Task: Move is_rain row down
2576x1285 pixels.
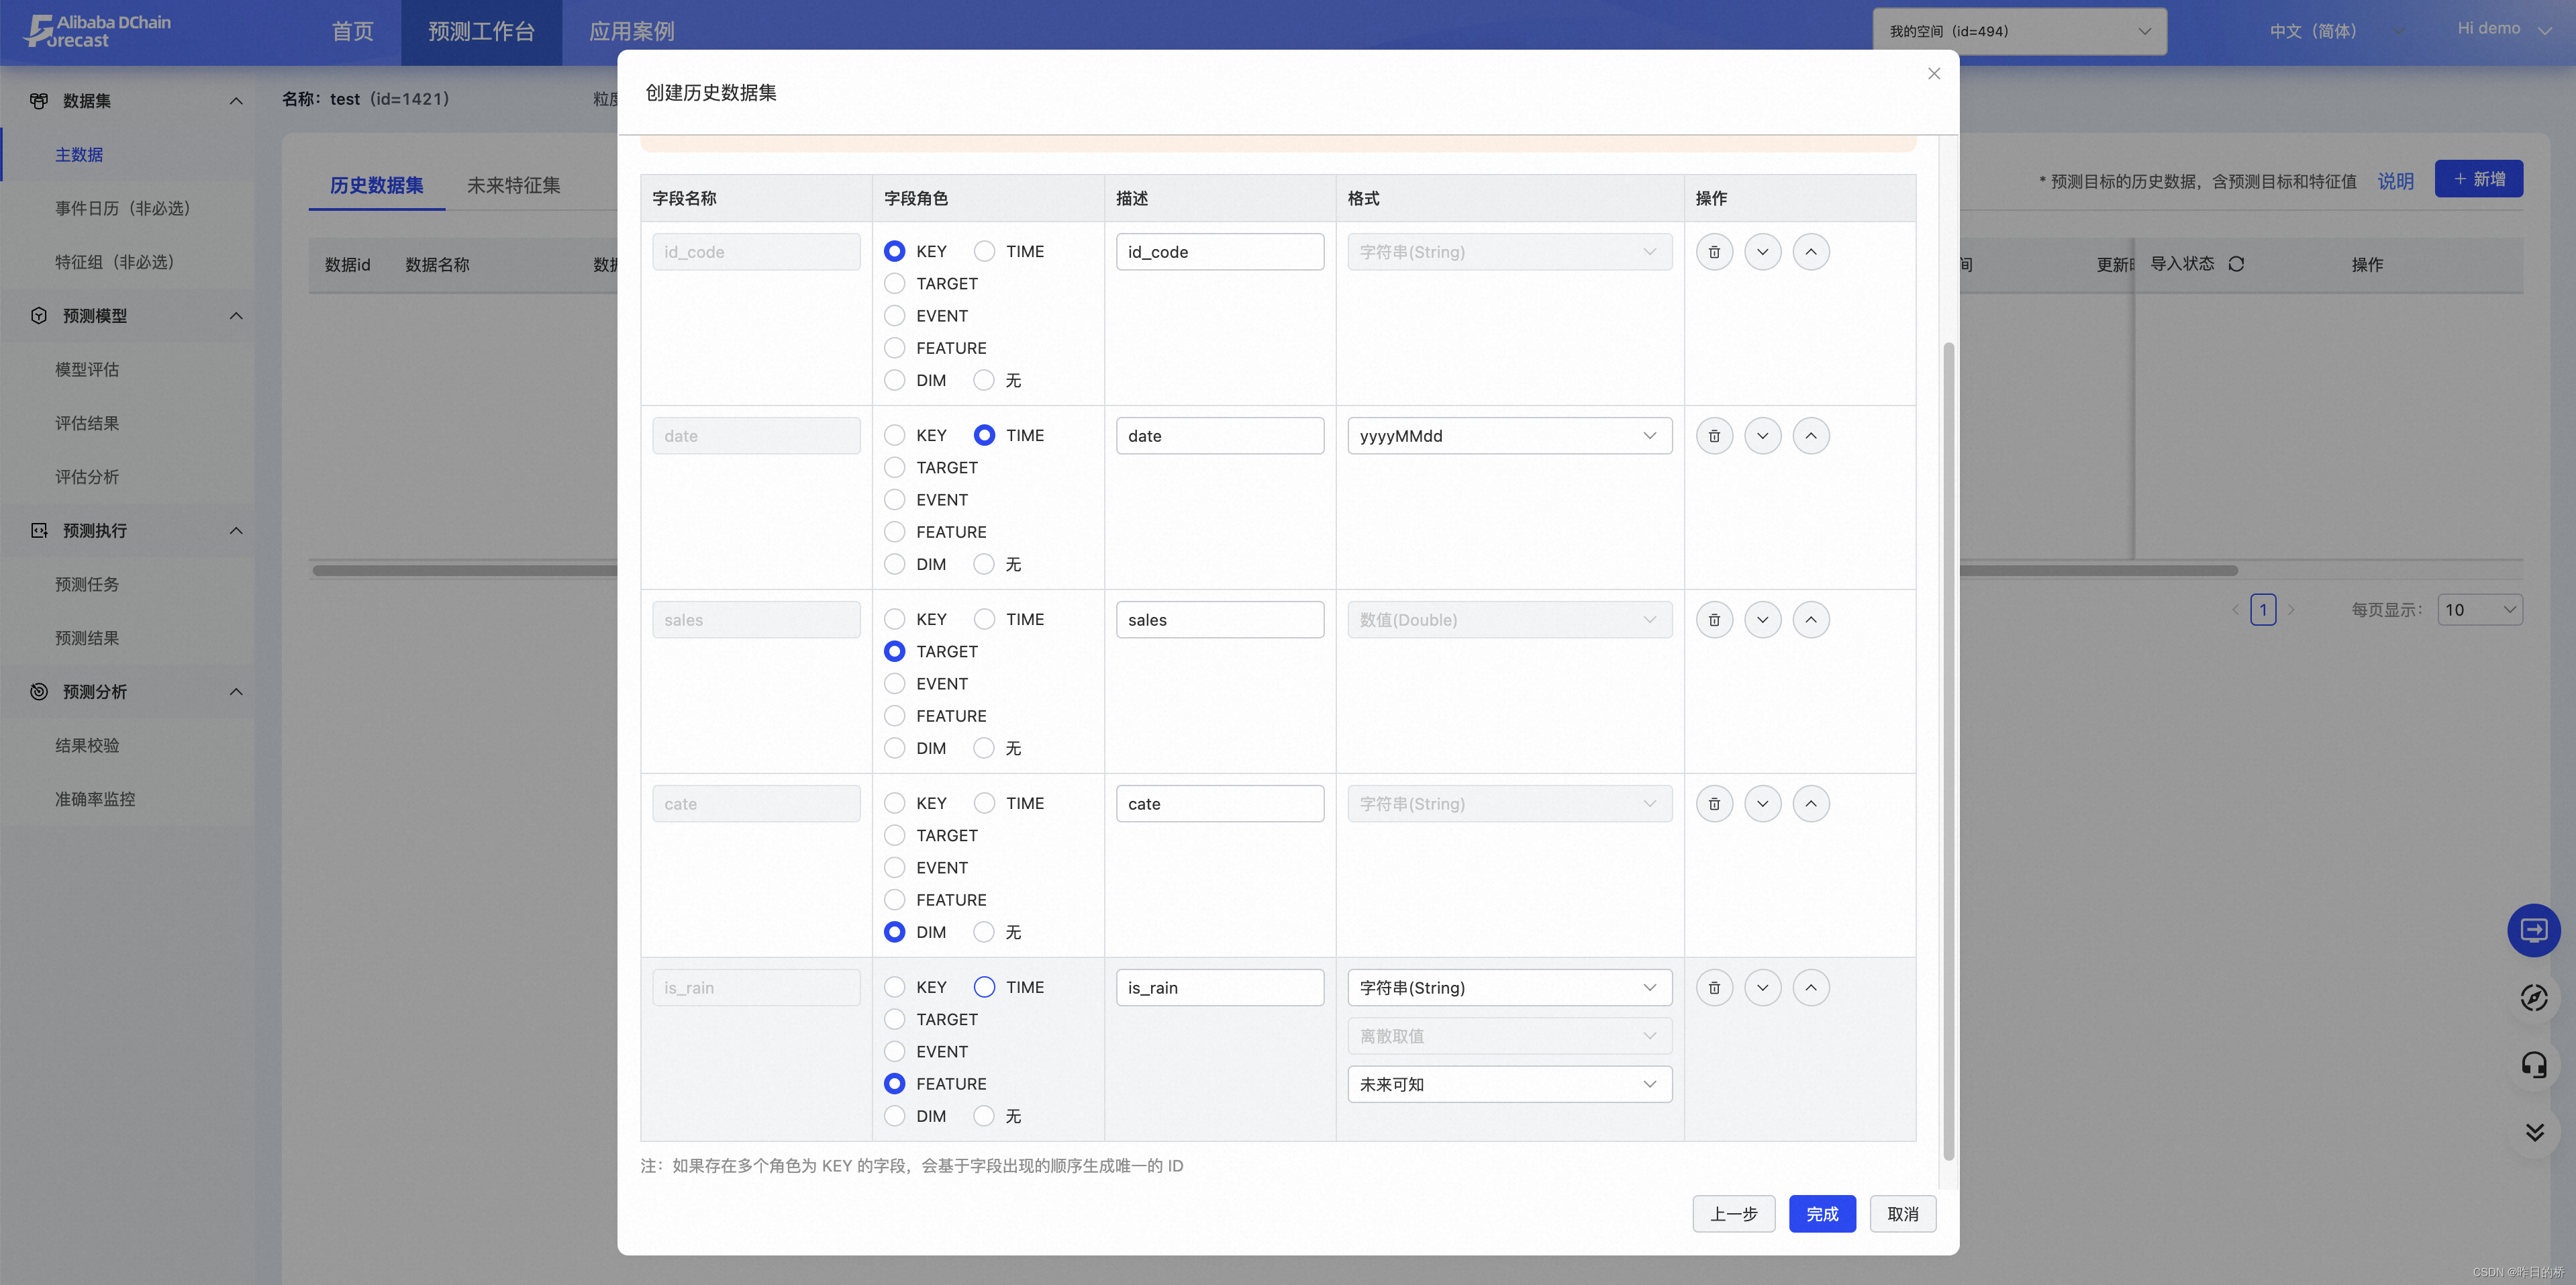Action: click(1762, 988)
